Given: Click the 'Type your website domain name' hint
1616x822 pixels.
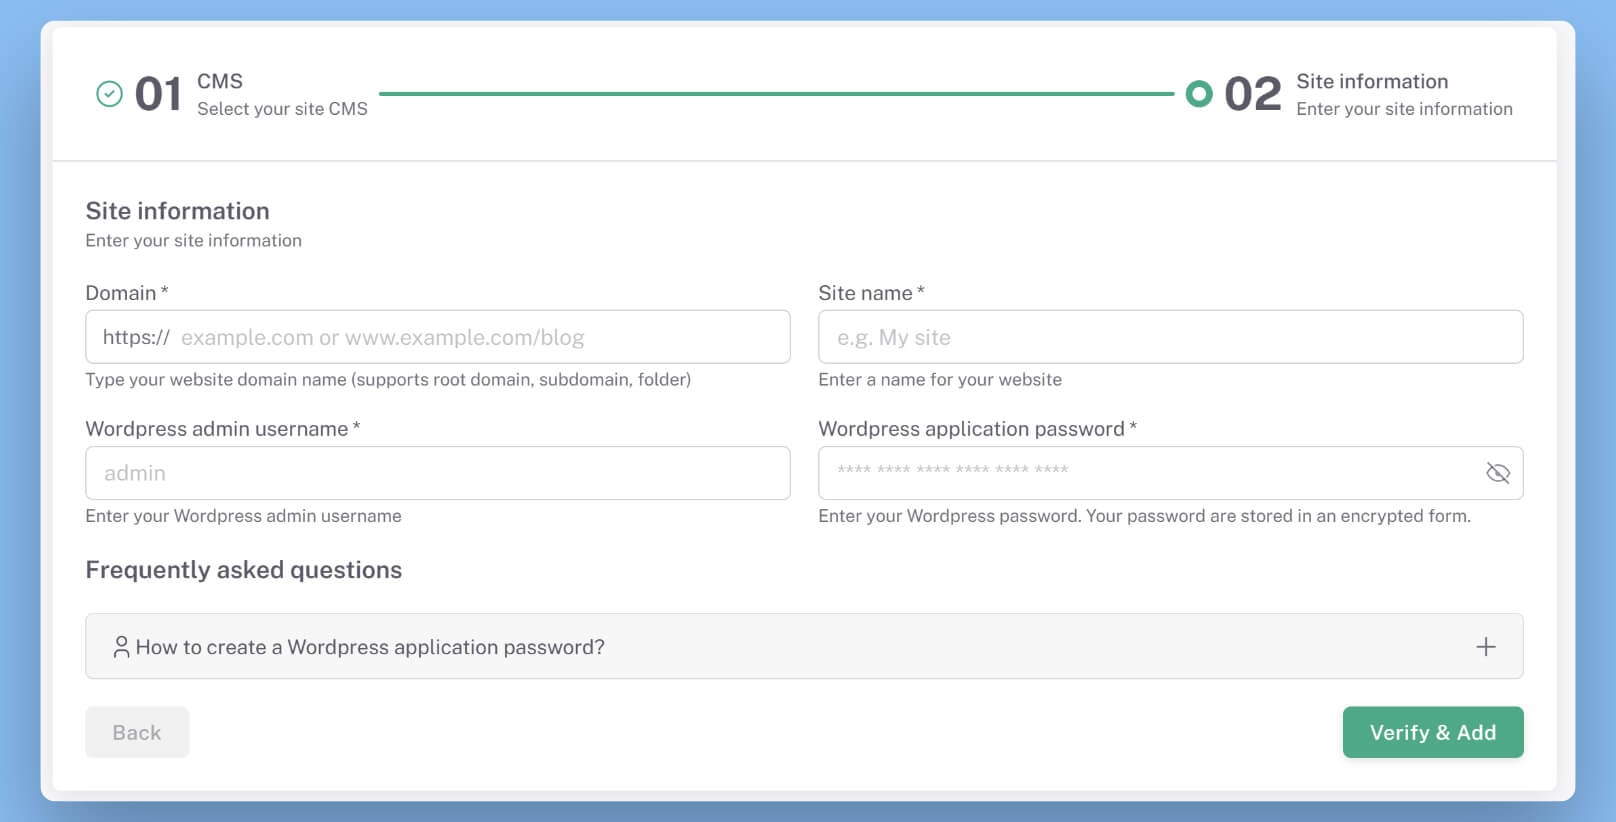Looking at the screenshot, I should [388, 380].
